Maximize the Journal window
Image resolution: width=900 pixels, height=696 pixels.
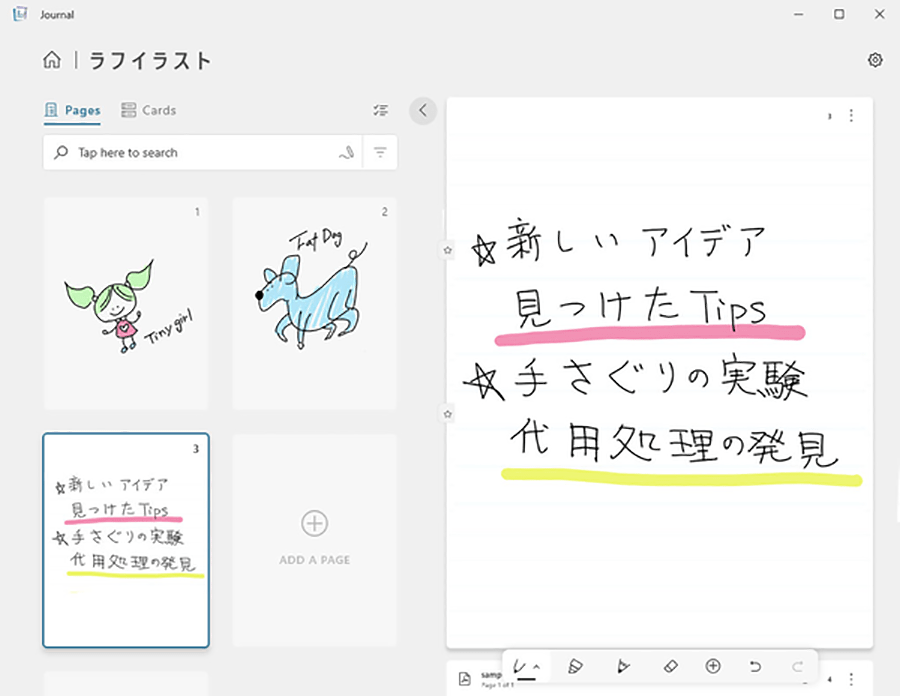click(839, 14)
